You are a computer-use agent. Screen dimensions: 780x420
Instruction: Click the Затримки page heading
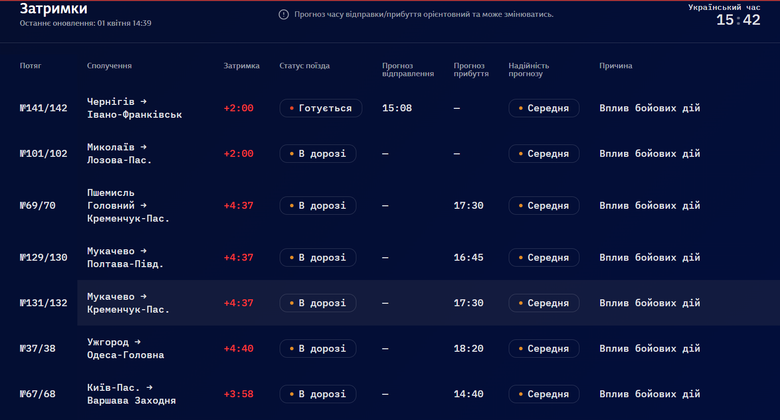point(53,9)
